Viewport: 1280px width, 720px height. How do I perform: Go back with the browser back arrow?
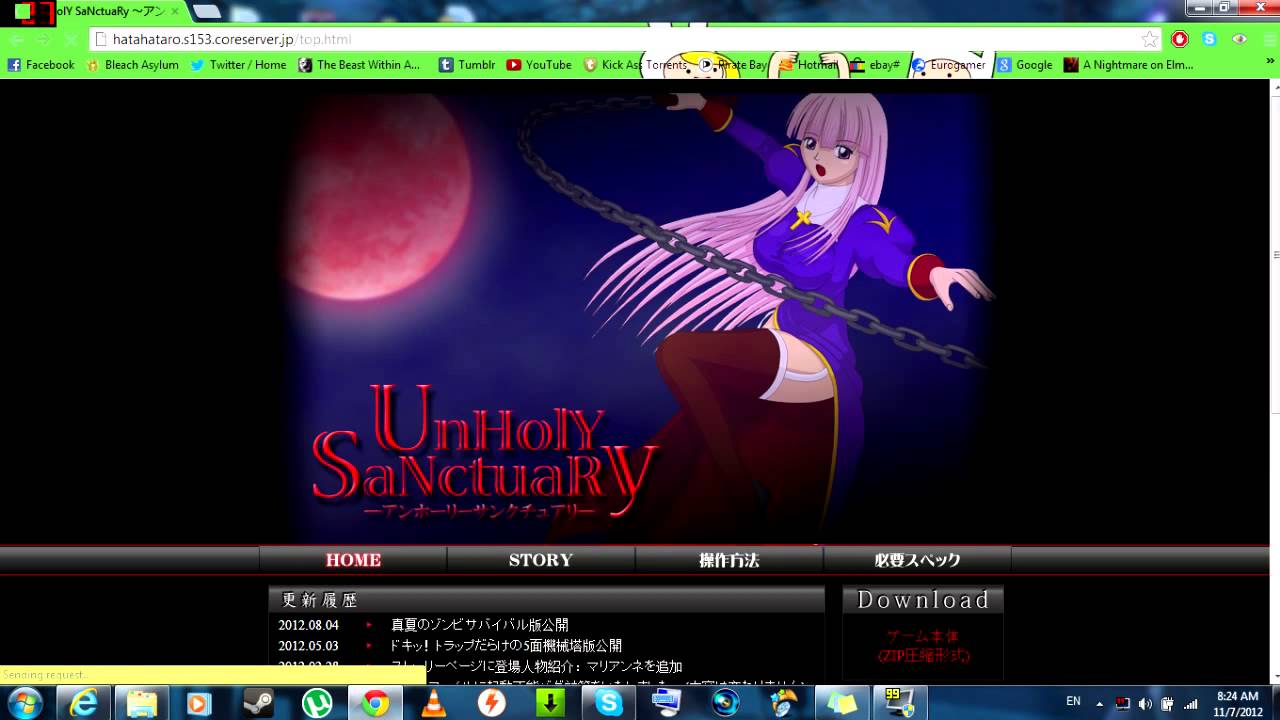pos(16,39)
